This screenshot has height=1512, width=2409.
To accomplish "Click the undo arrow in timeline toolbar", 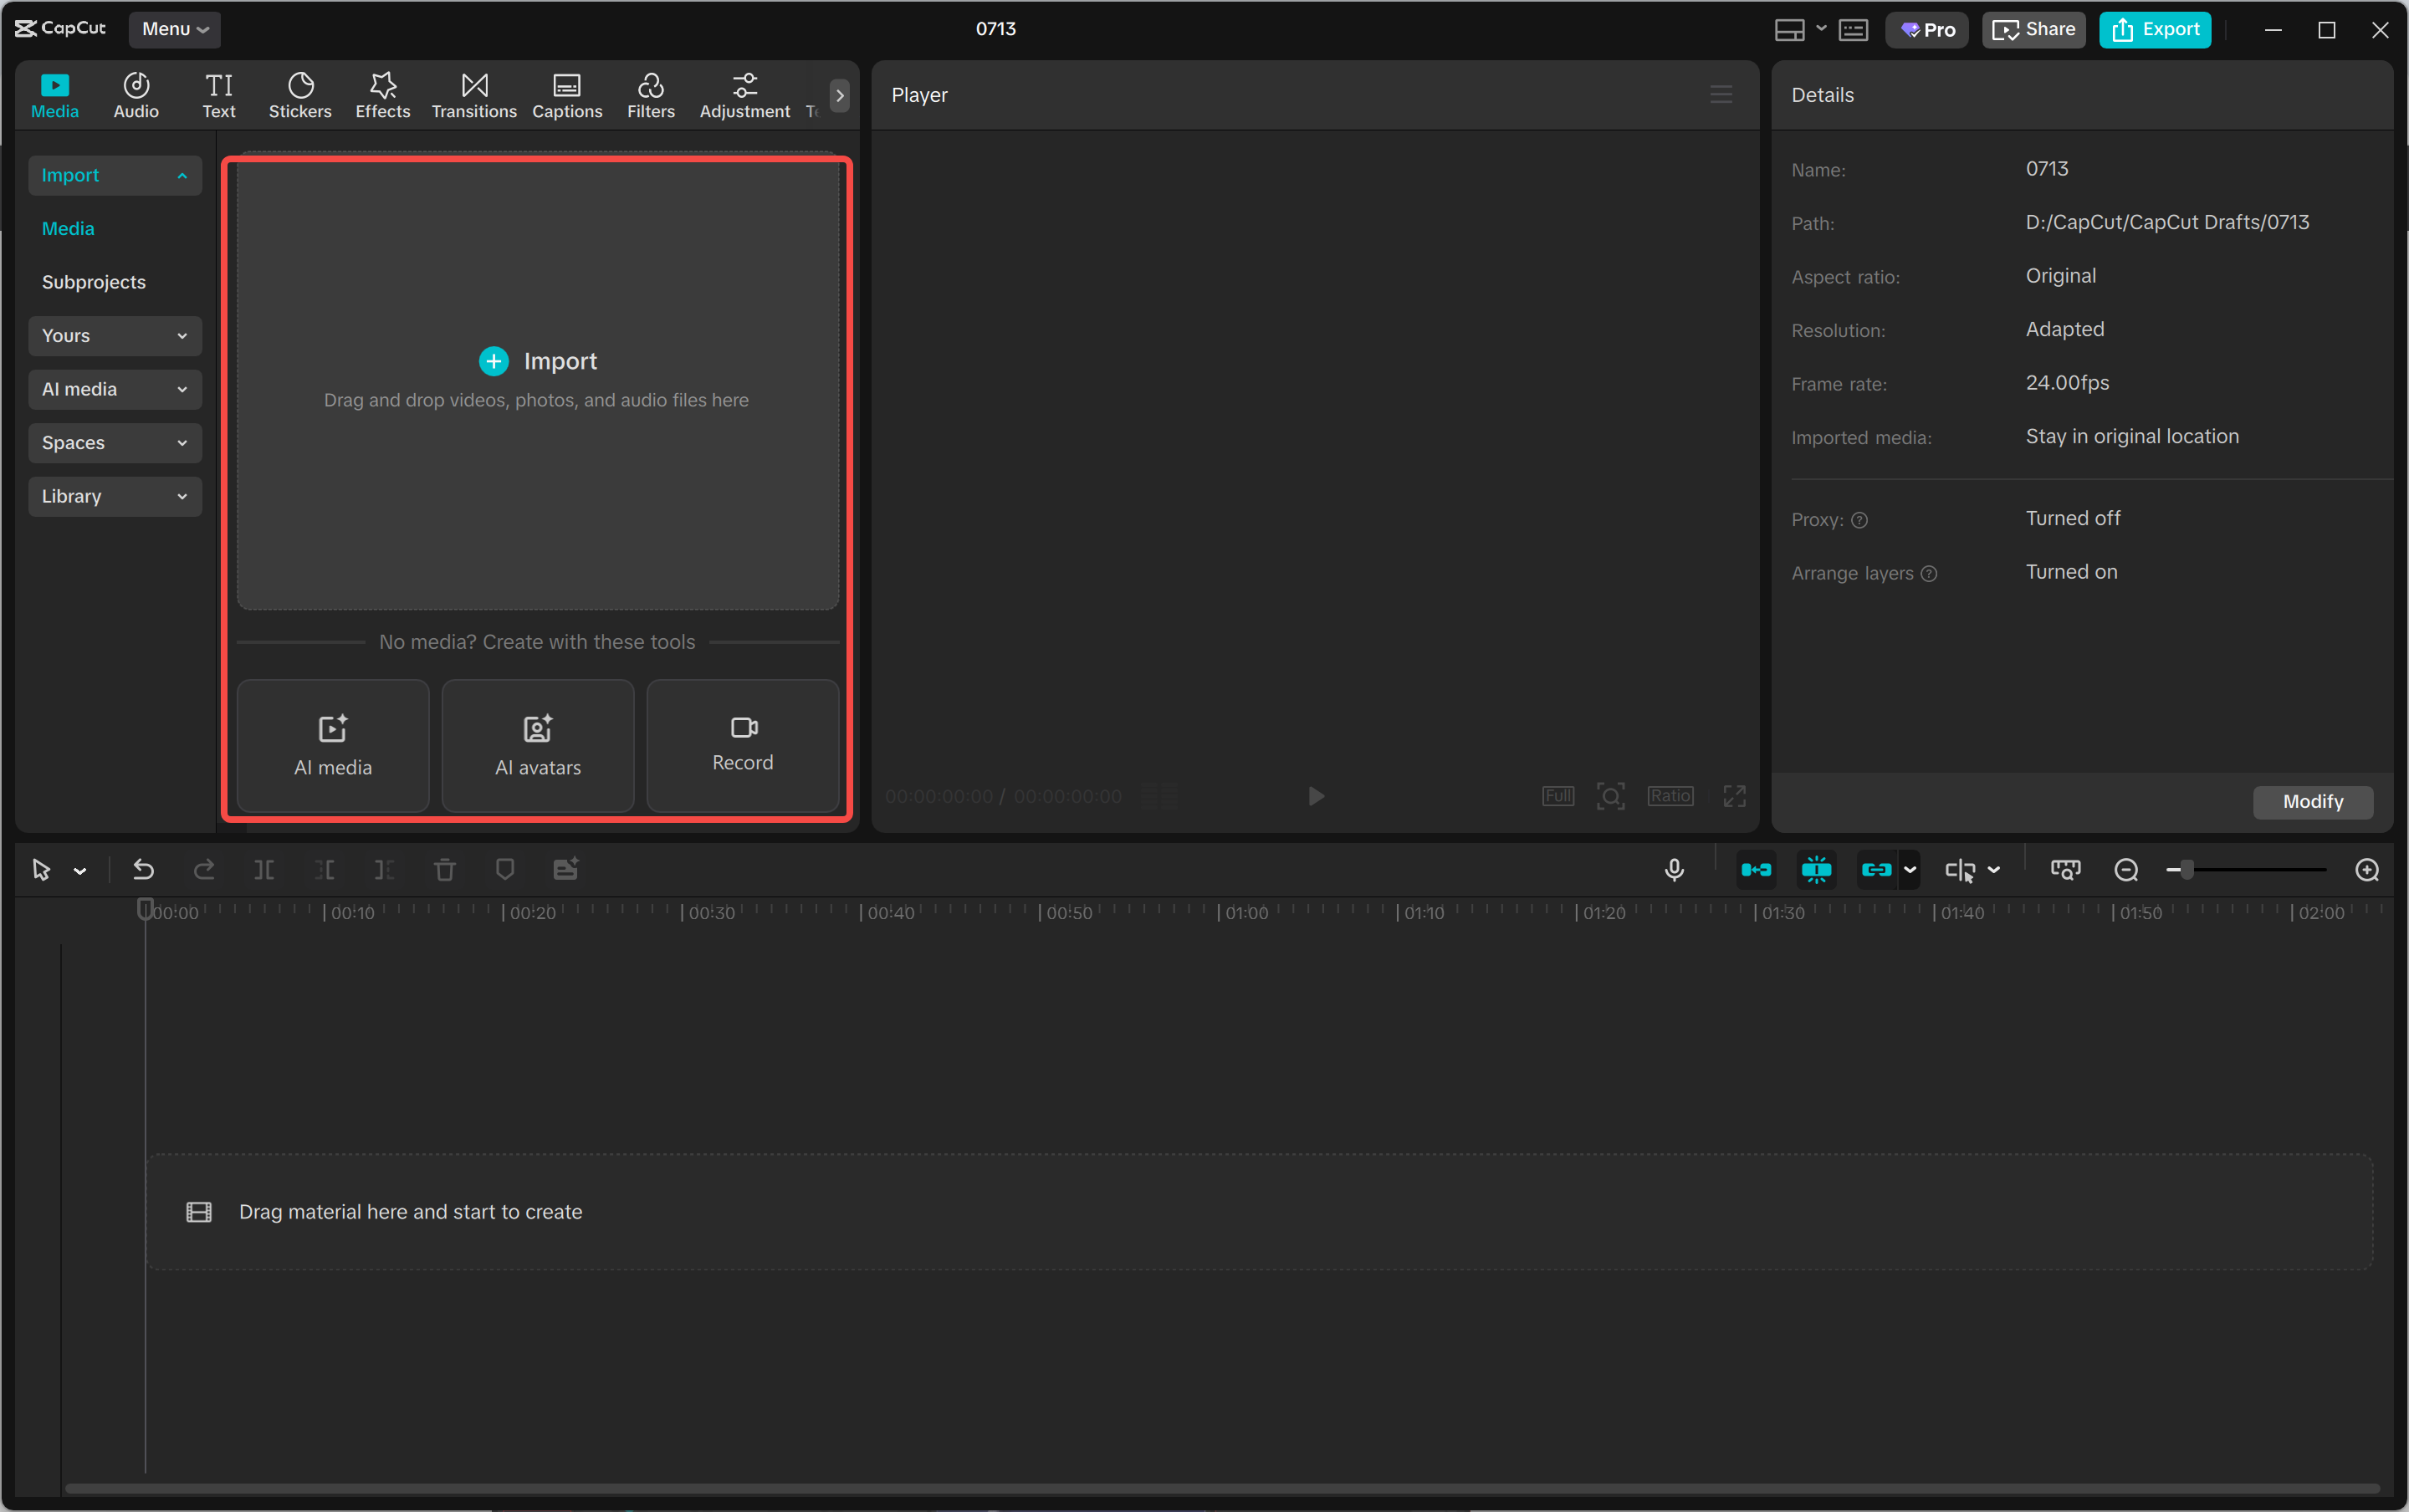I will (143, 870).
